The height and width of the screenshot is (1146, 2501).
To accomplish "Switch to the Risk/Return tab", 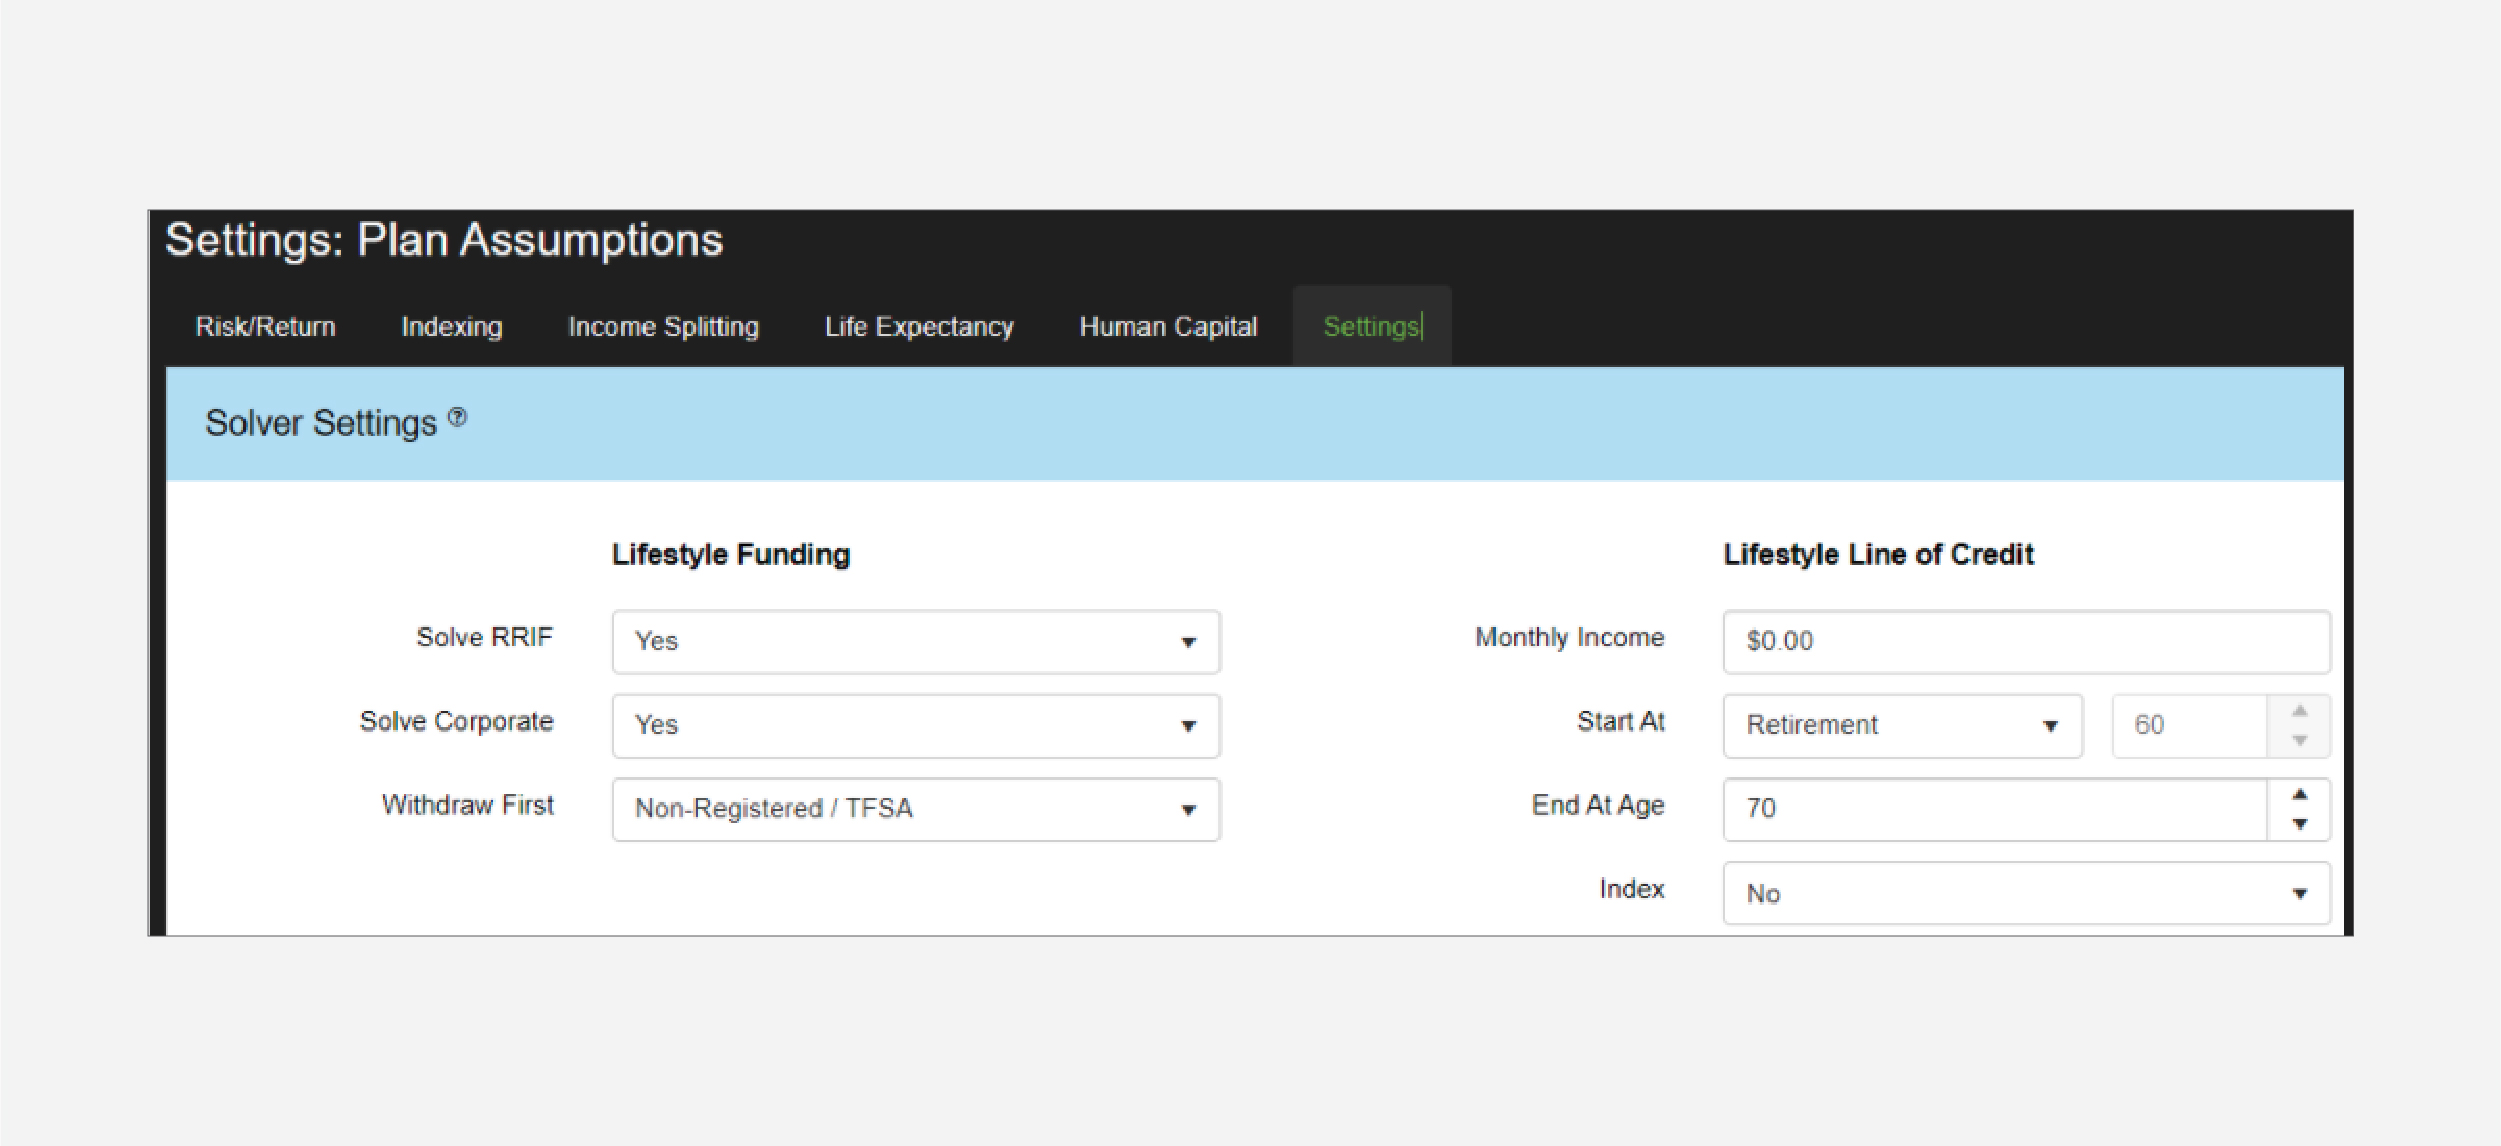I will click(x=265, y=327).
